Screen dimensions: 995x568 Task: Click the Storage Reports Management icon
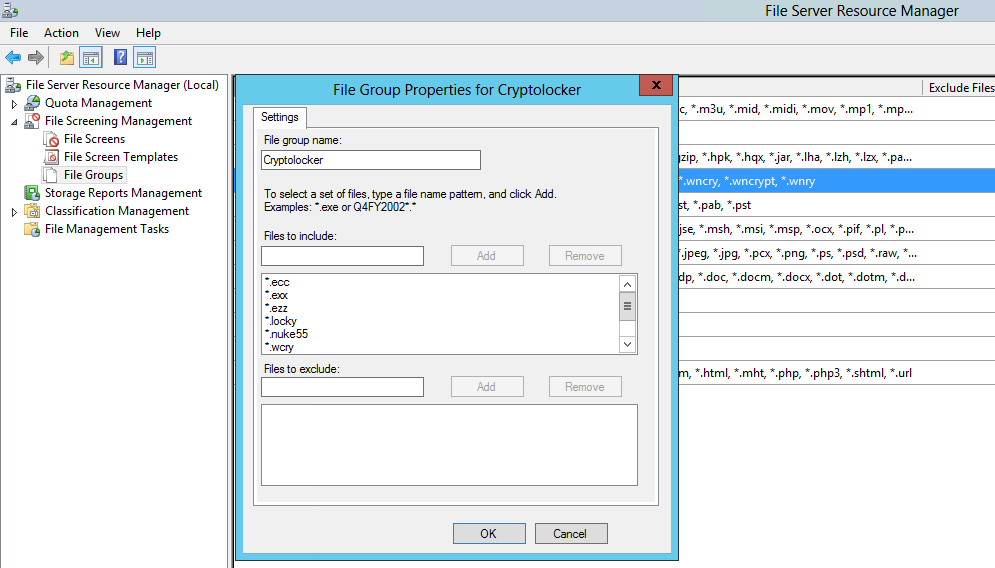(32, 193)
